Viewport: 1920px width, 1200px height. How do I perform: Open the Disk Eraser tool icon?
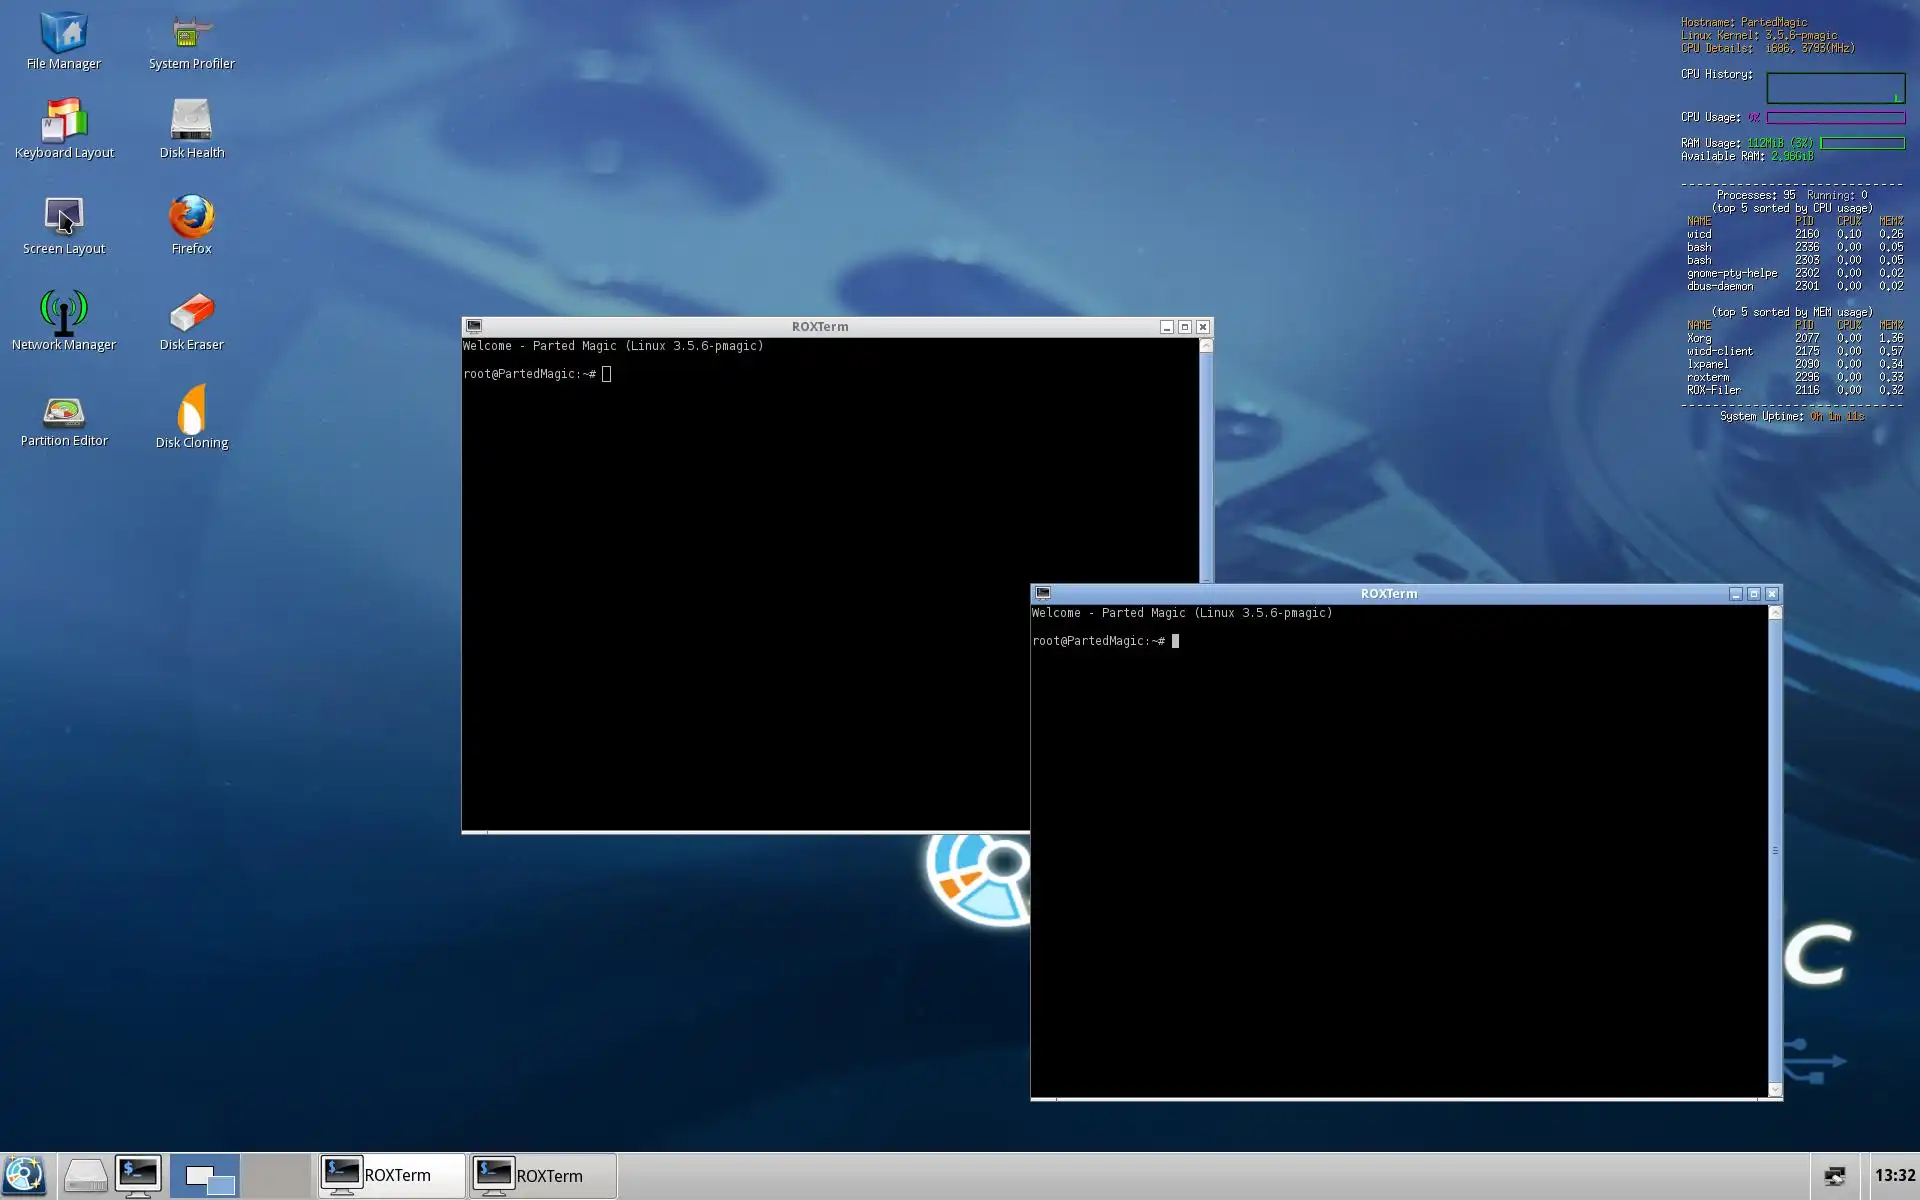point(191,312)
